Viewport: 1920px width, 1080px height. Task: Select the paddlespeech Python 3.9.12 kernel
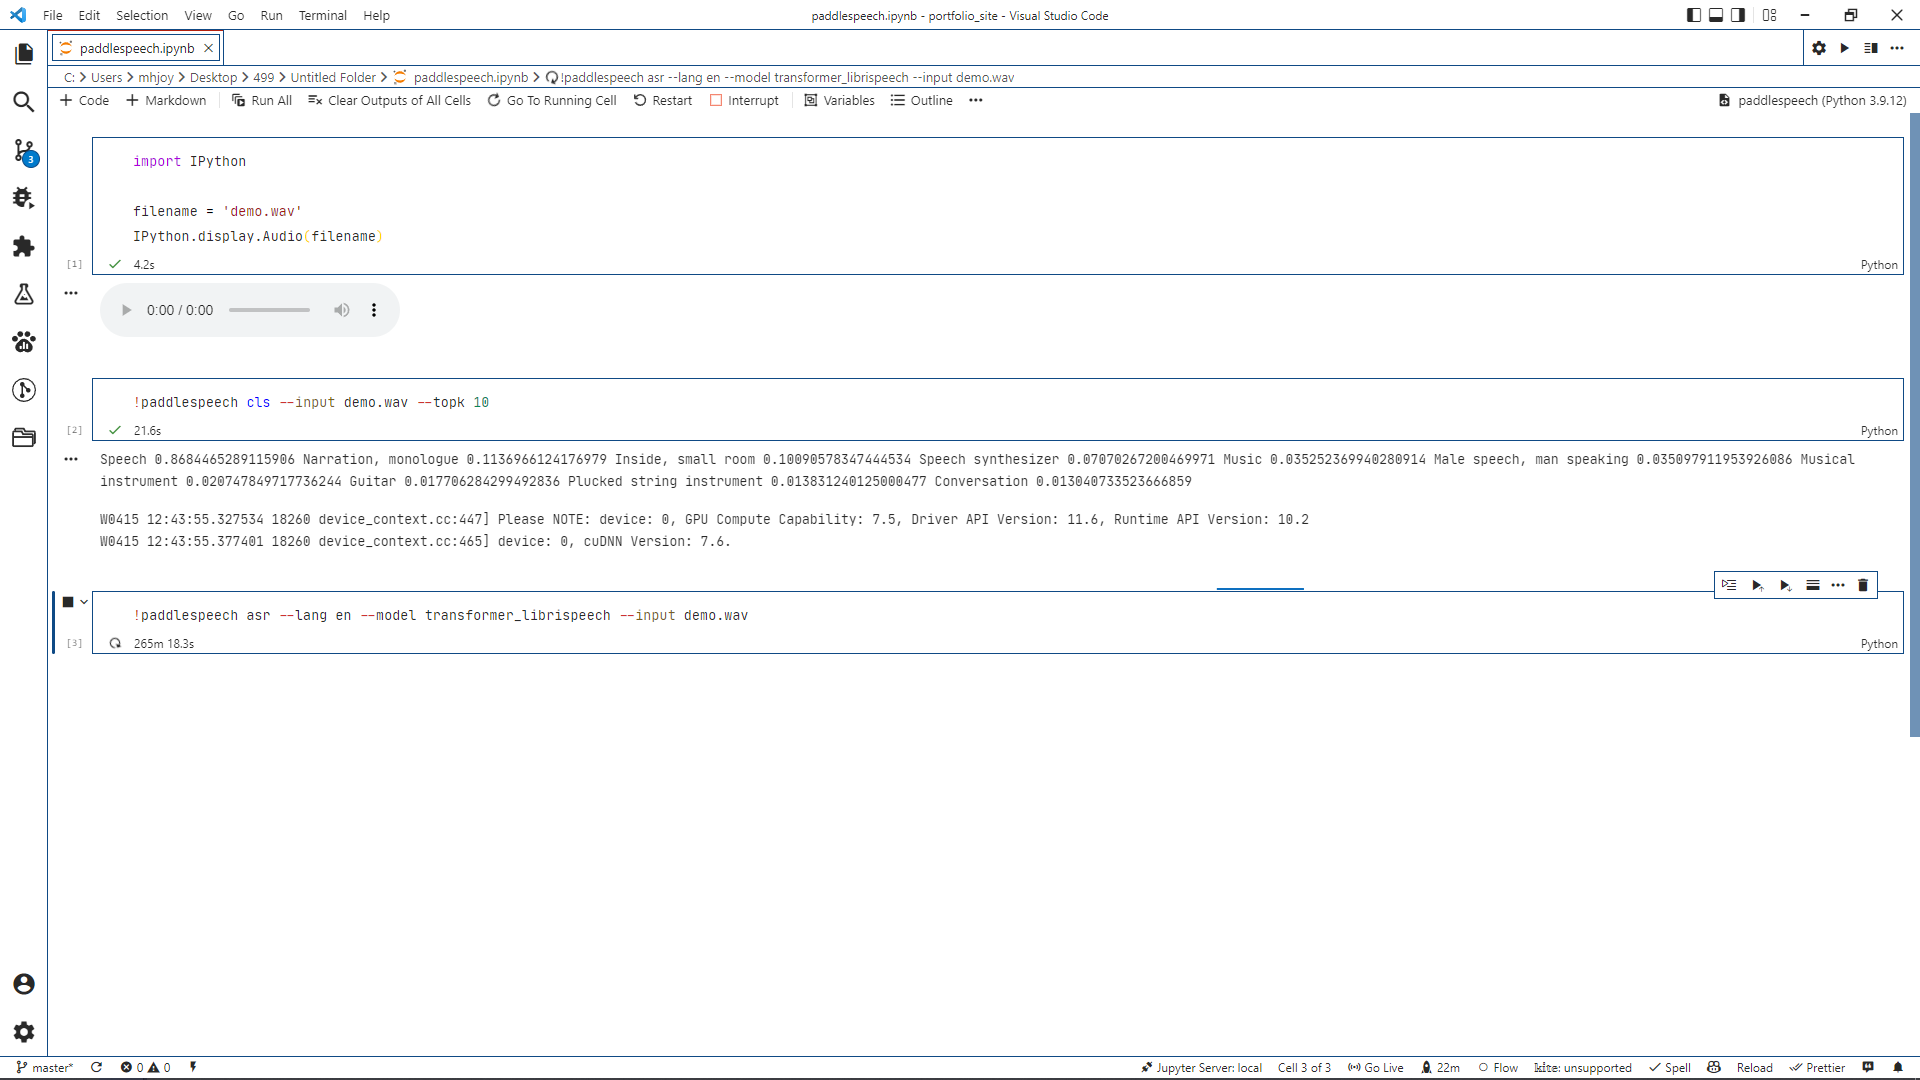[1811, 100]
